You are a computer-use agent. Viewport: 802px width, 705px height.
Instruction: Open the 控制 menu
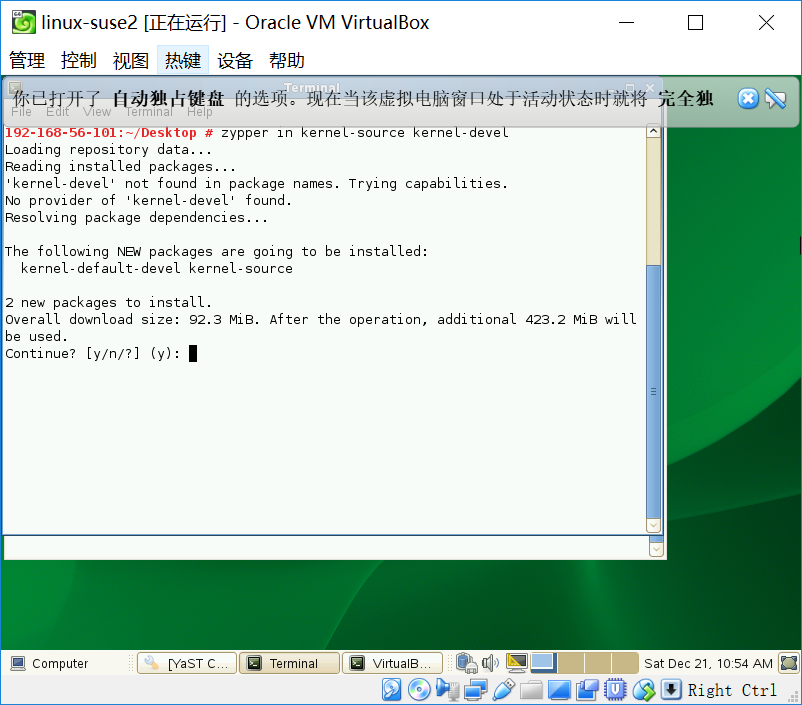(79, 60)
